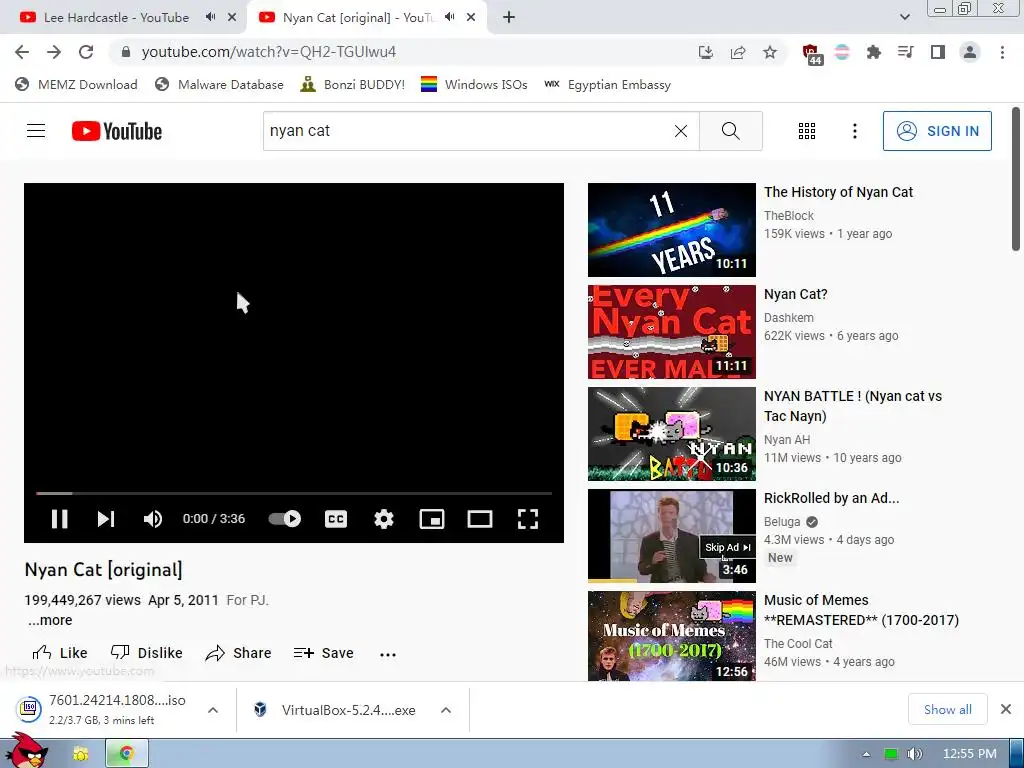Expand options for VirtualBox exe download

click(446, 710)
